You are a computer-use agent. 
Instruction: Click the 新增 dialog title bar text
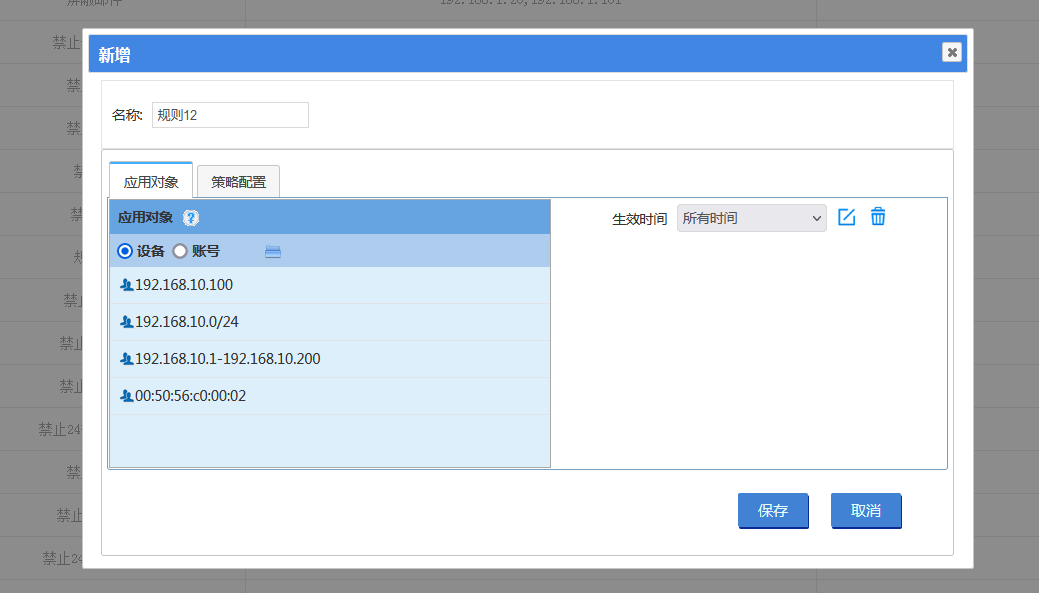(x=115, y=55)
